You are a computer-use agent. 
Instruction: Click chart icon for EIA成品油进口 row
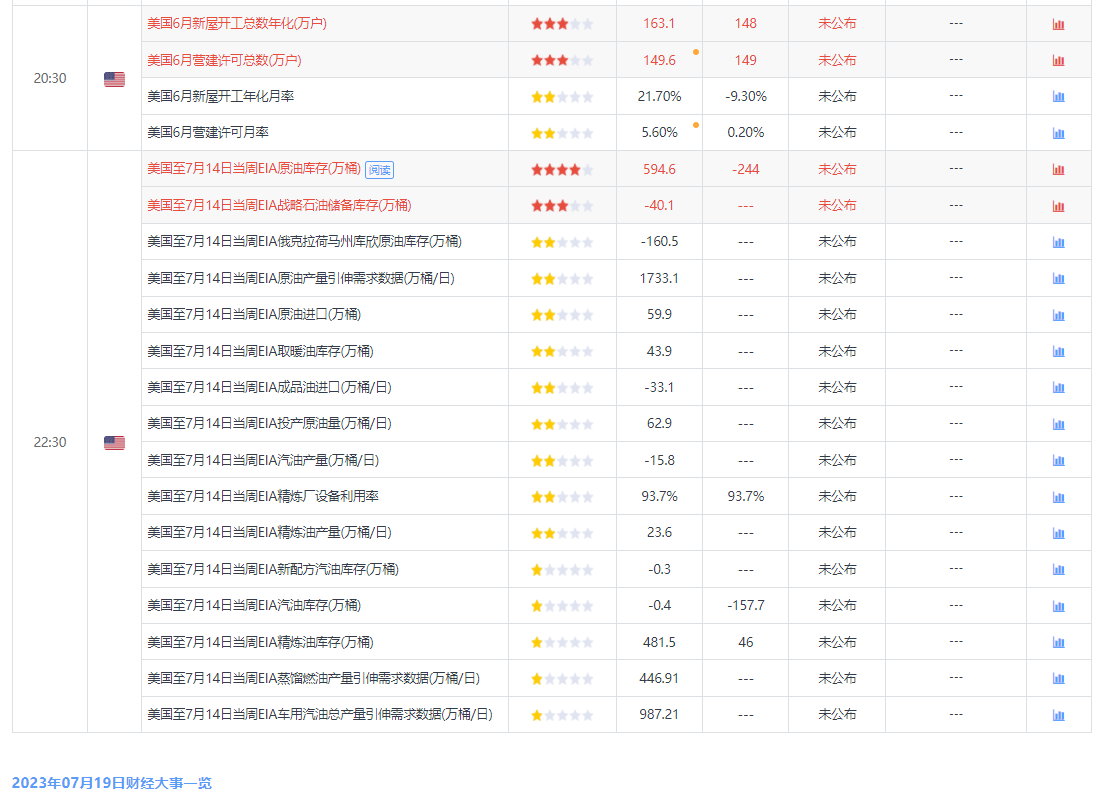coord(1058,388)
